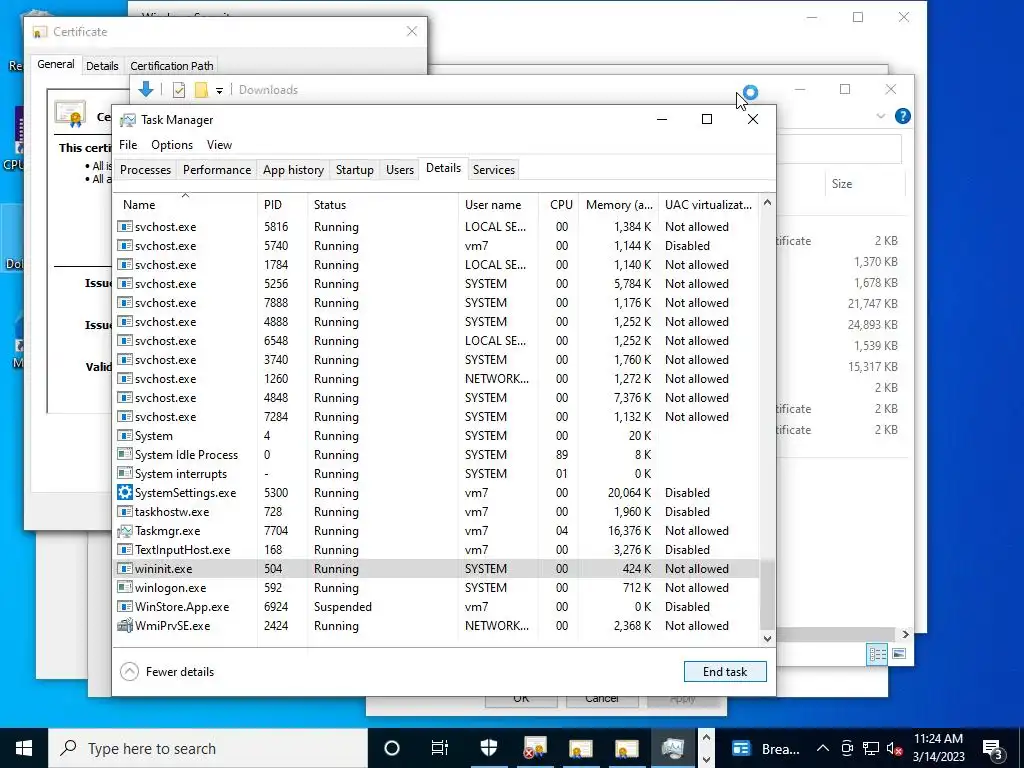Click the network tray icon

pyautogui.click(x=871, y=748)
